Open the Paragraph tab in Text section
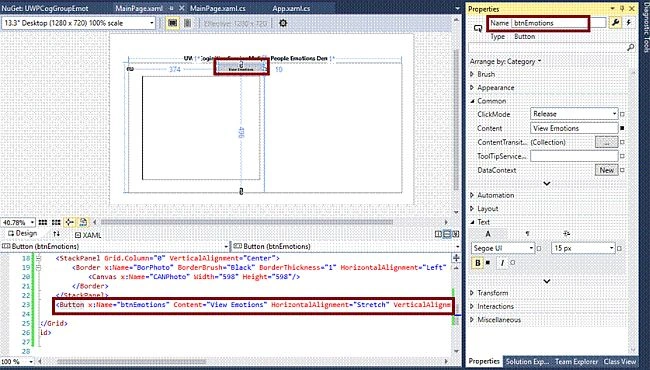The height and width of the screenshot is (370, 650). pos(527,234)
